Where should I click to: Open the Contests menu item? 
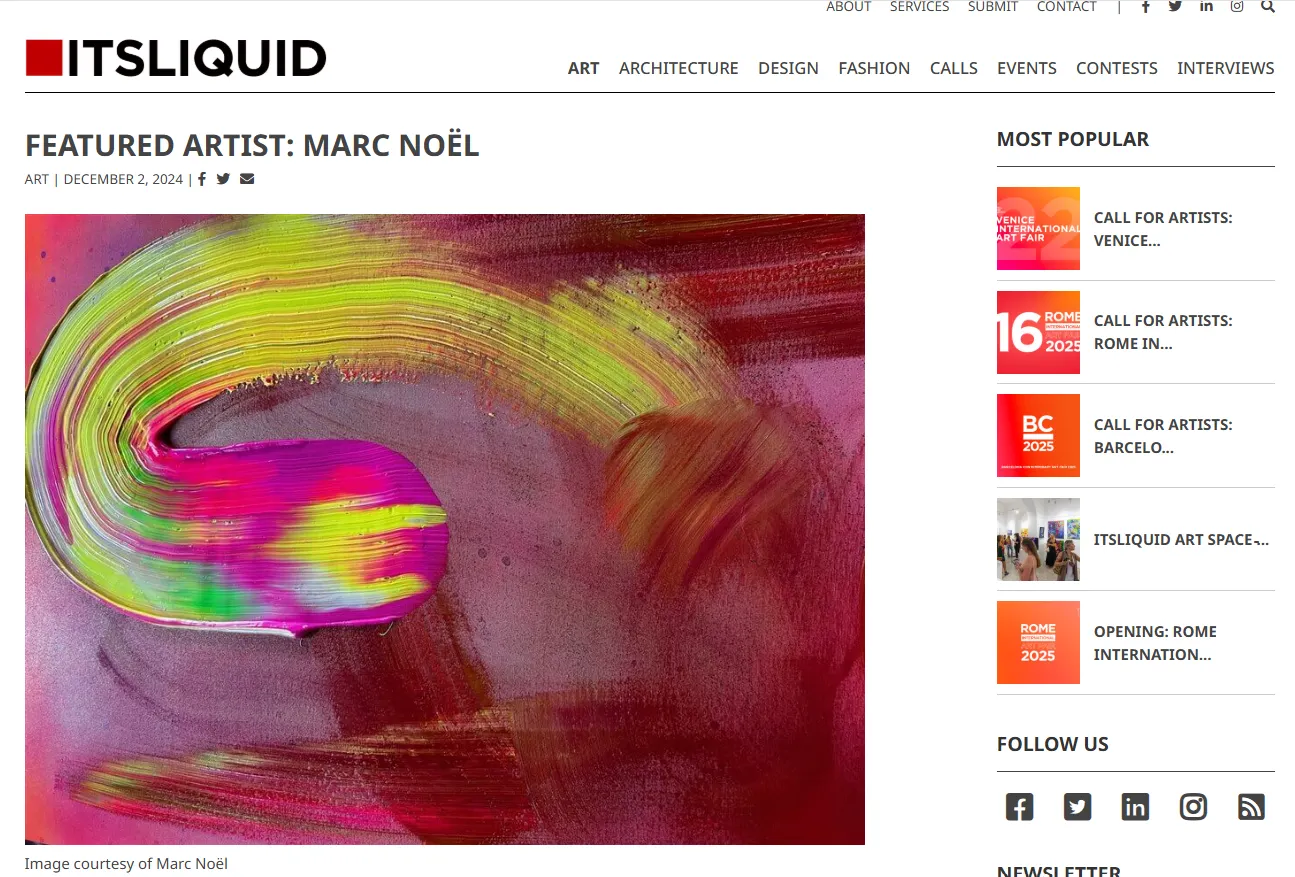click(1116, 68)
